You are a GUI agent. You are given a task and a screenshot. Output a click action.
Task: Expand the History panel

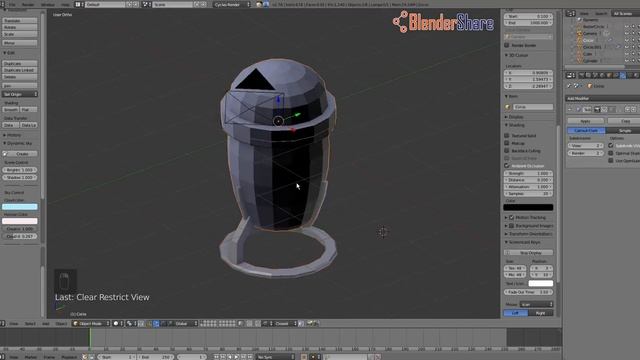[13, 135]
